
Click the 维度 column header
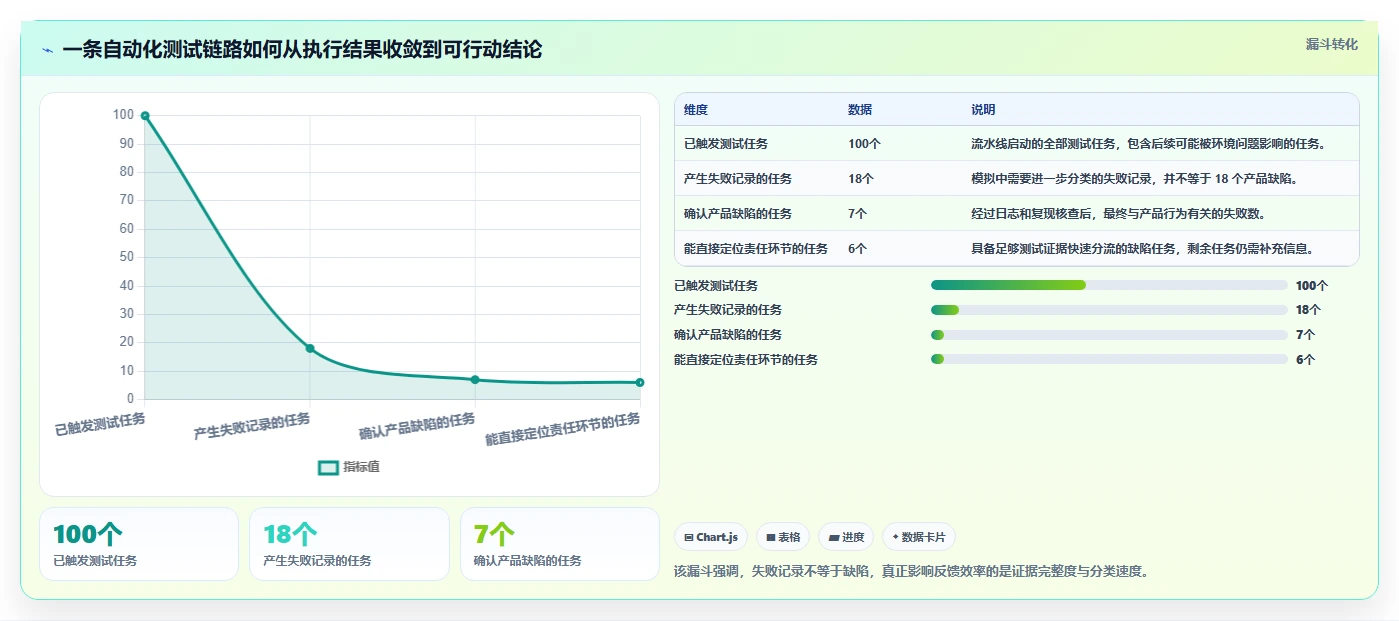[696, 110]
